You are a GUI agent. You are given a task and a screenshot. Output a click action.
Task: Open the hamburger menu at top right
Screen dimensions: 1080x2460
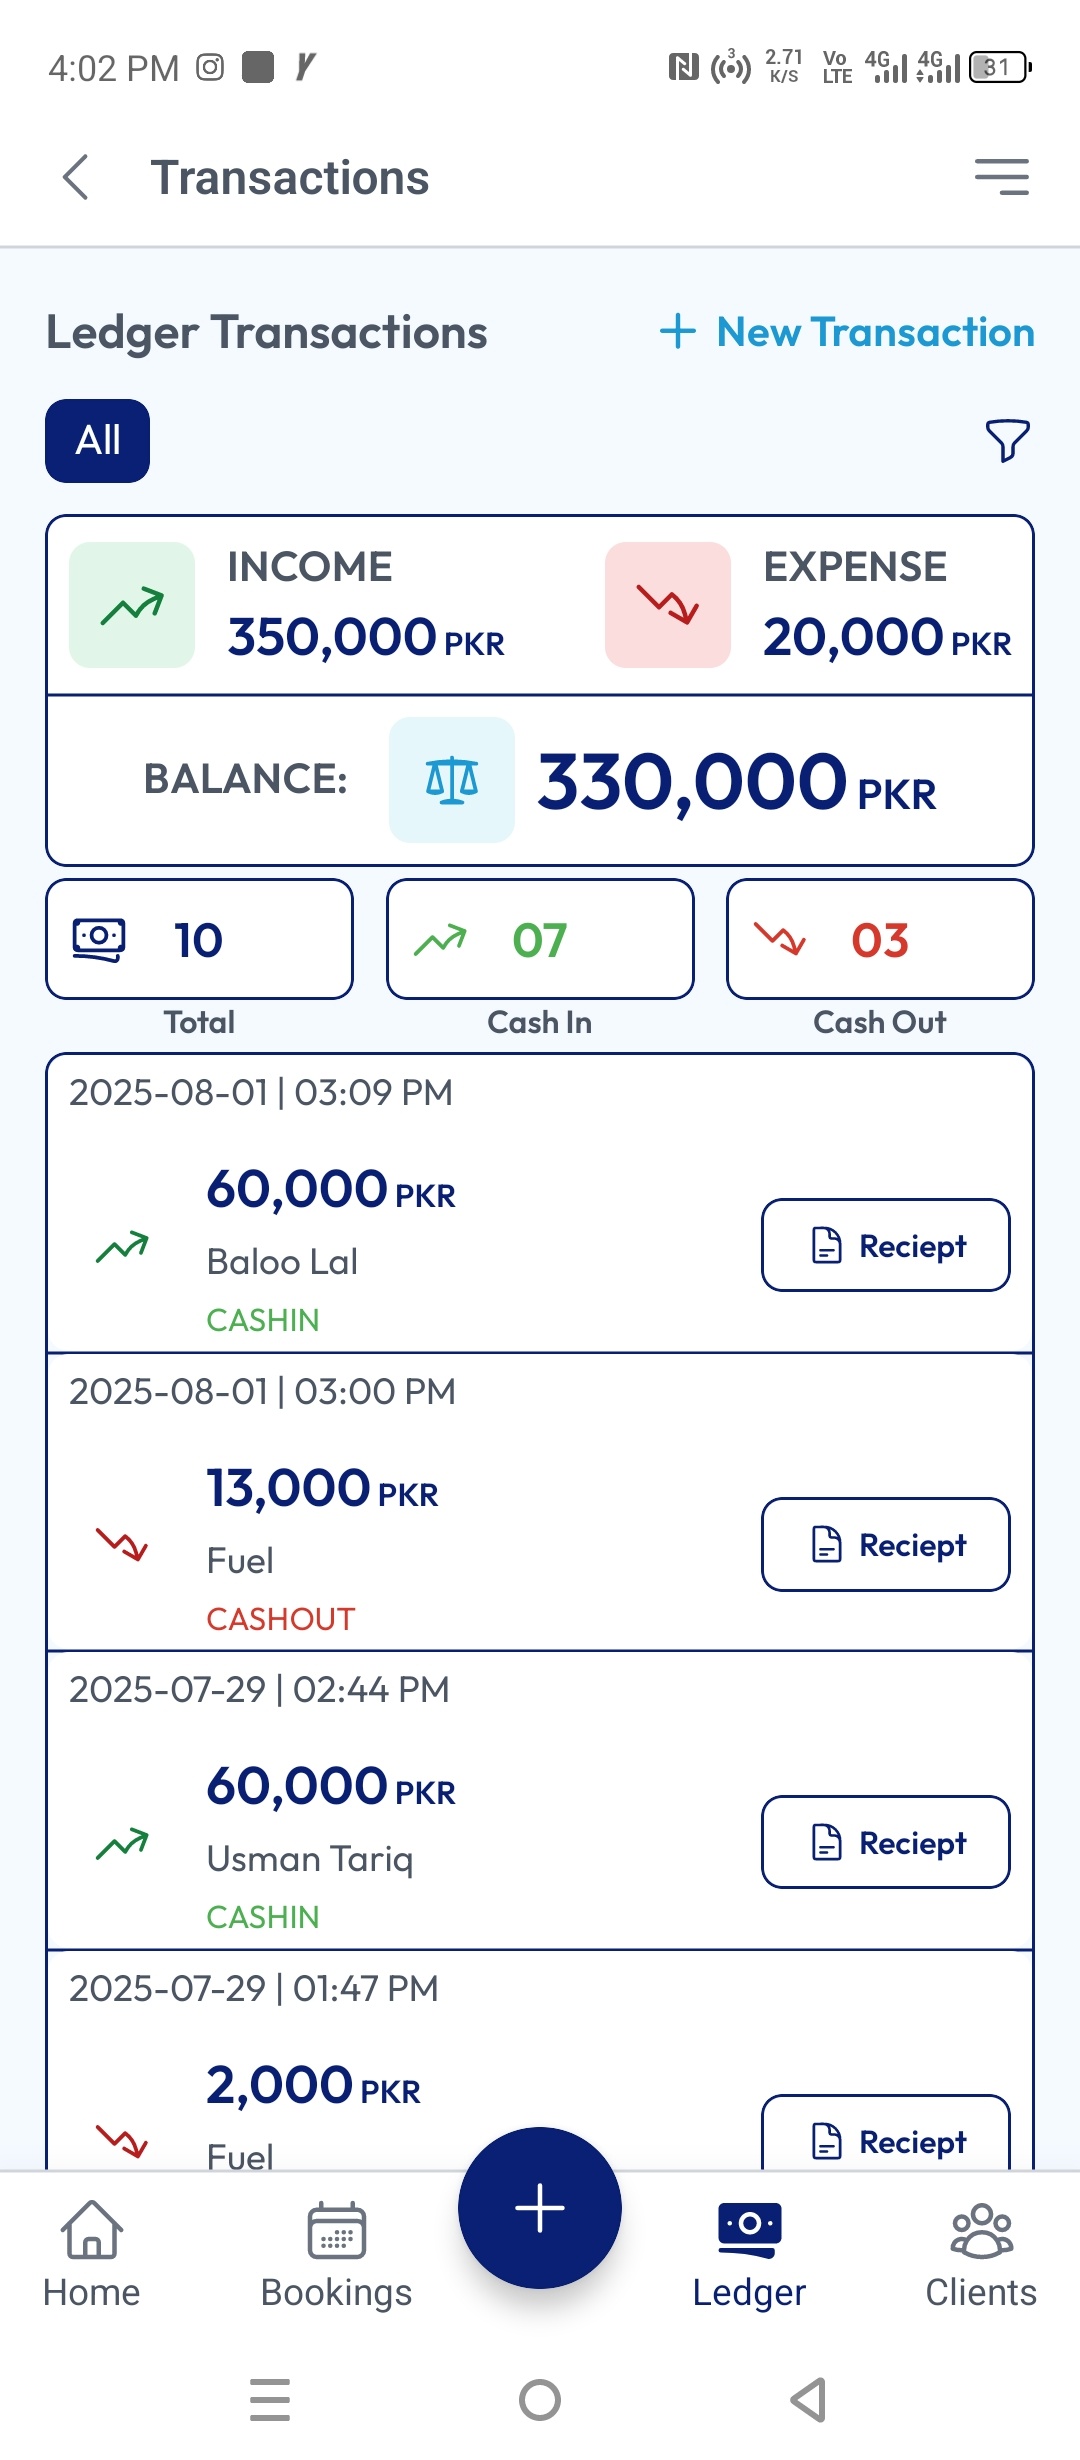(x=1002, y=177)
